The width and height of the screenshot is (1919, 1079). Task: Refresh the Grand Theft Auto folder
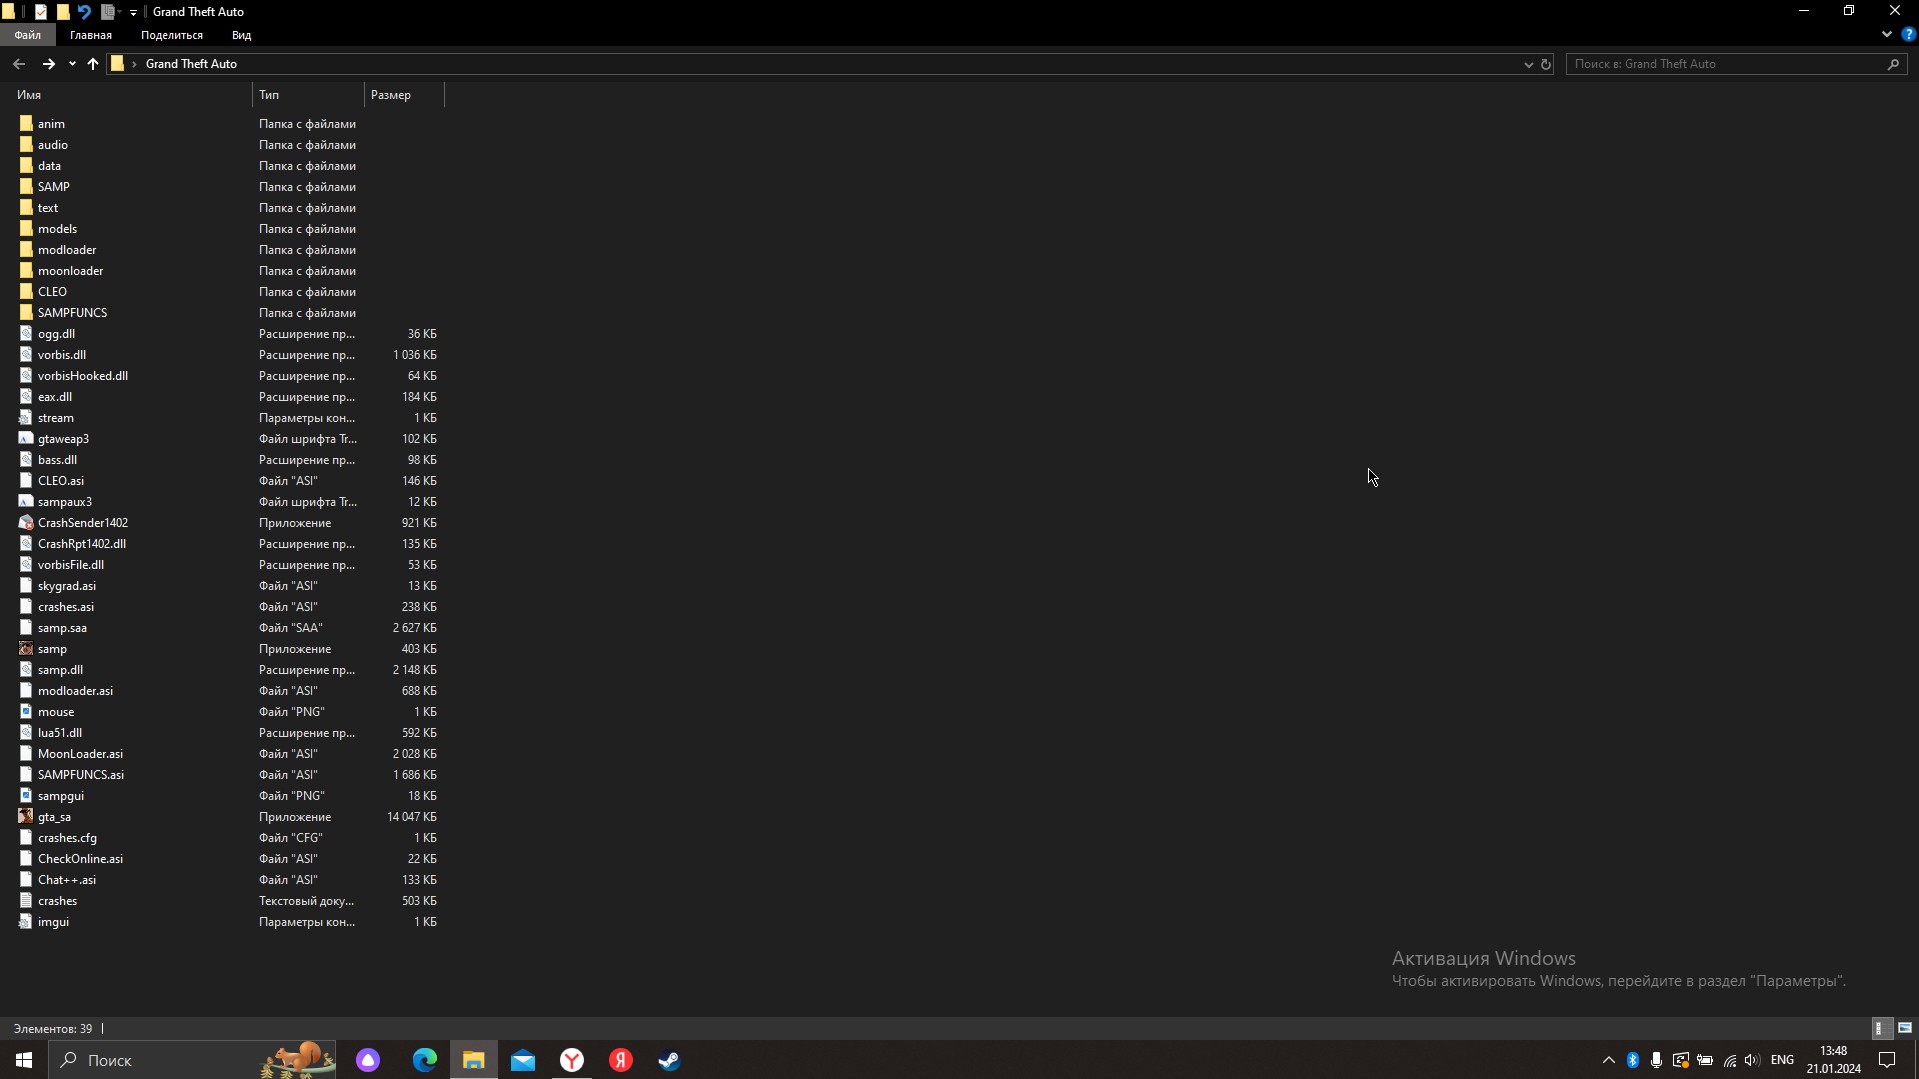point(1545,64)
